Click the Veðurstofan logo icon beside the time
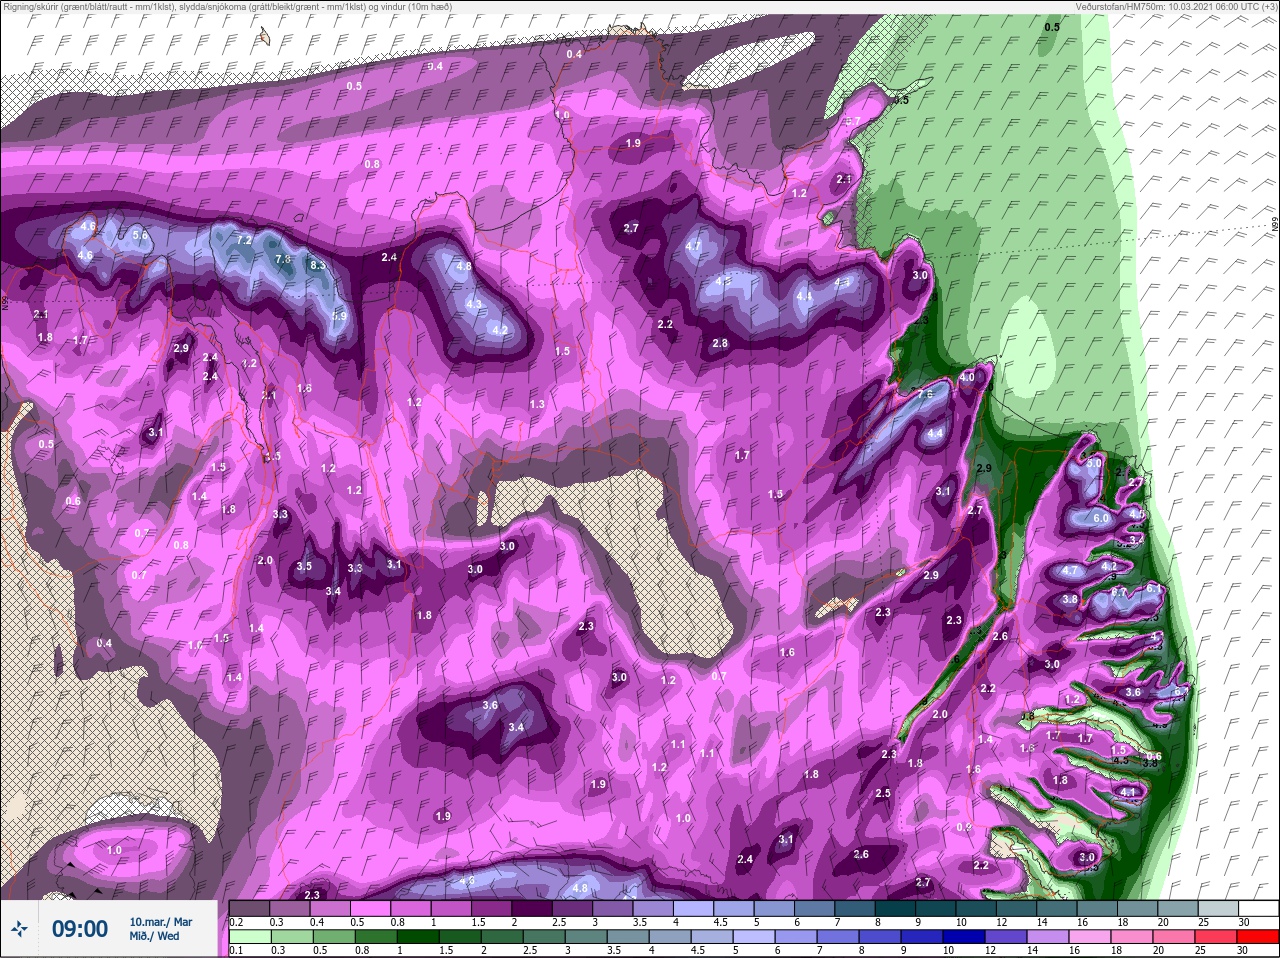Viewport: 1280px width, 958px height. tap(19, 930)
